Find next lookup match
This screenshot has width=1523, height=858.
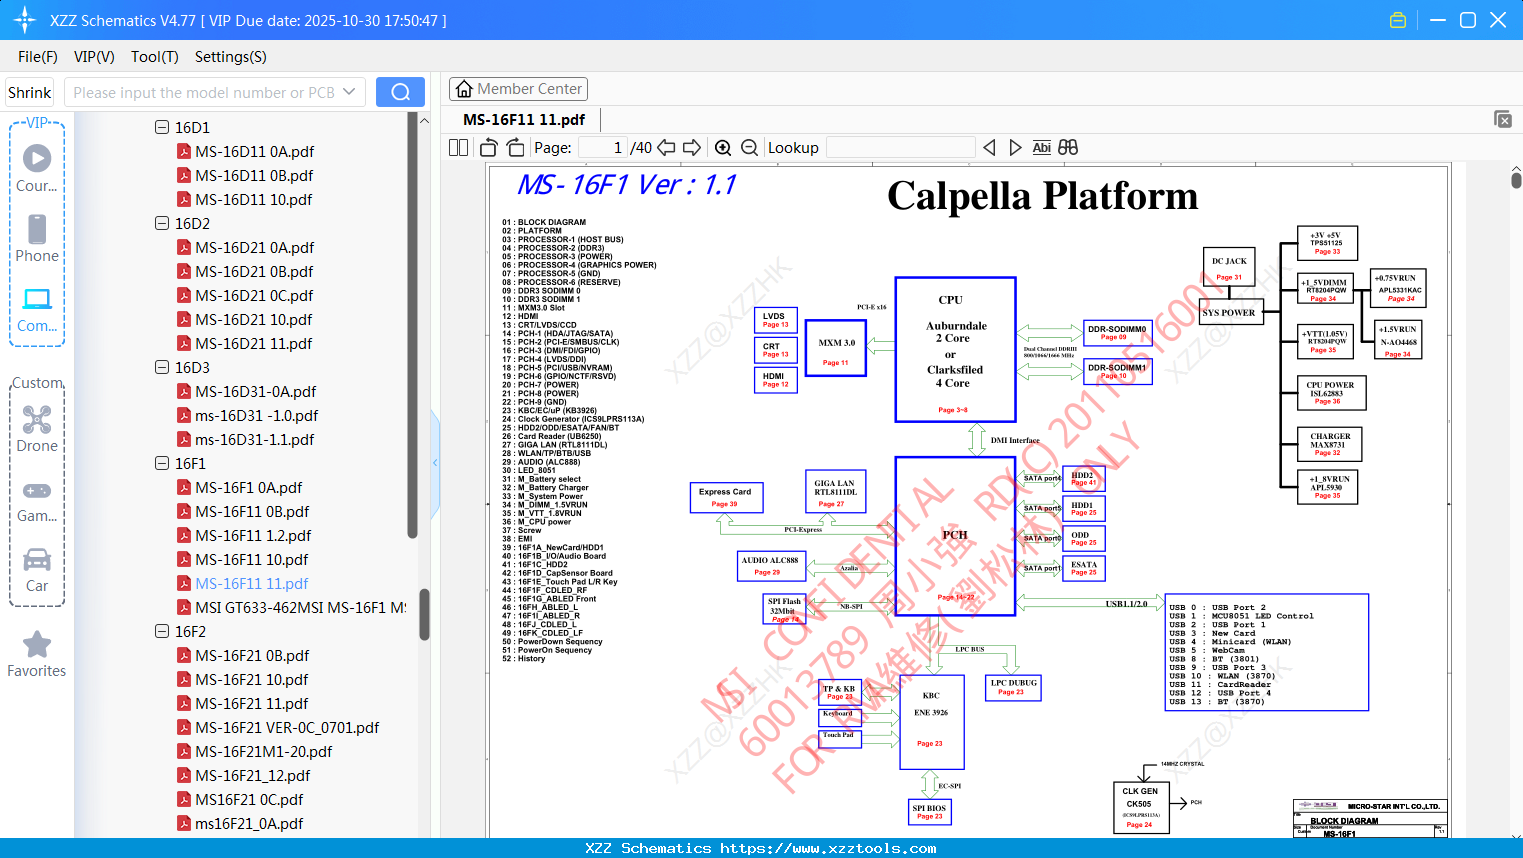tap(1015, 147)
